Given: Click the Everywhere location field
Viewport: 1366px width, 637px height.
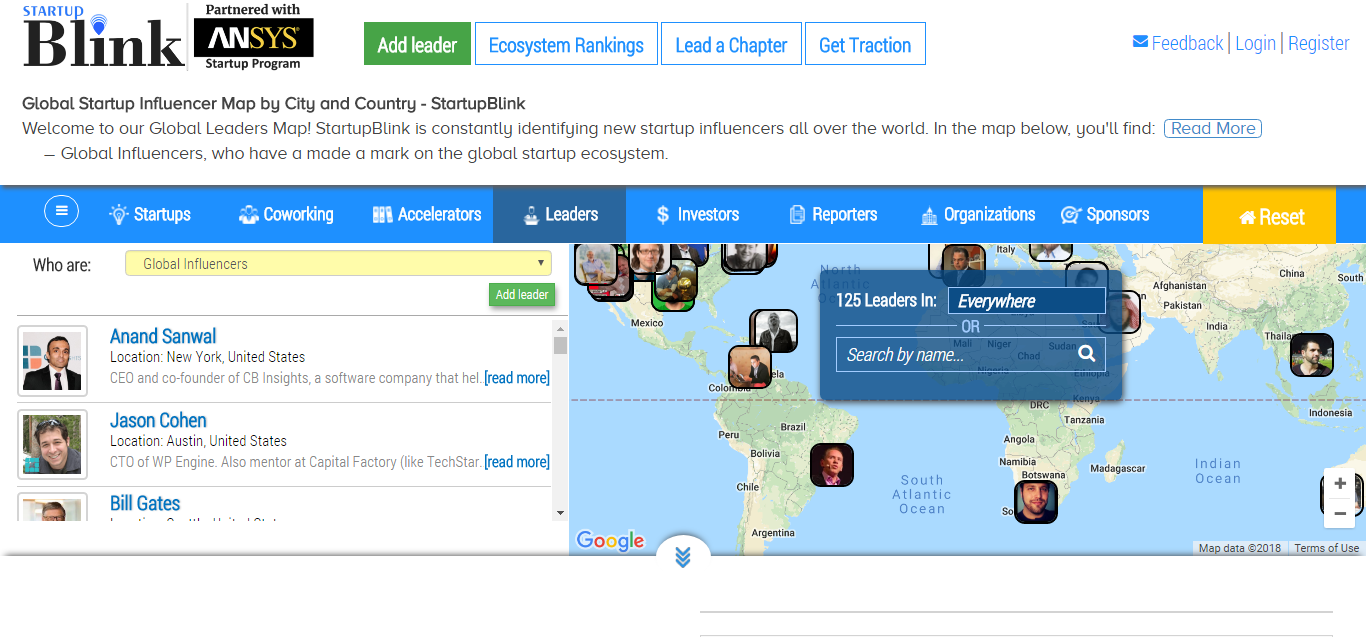Looking at the screenshot, I should tap(1026, 301).
